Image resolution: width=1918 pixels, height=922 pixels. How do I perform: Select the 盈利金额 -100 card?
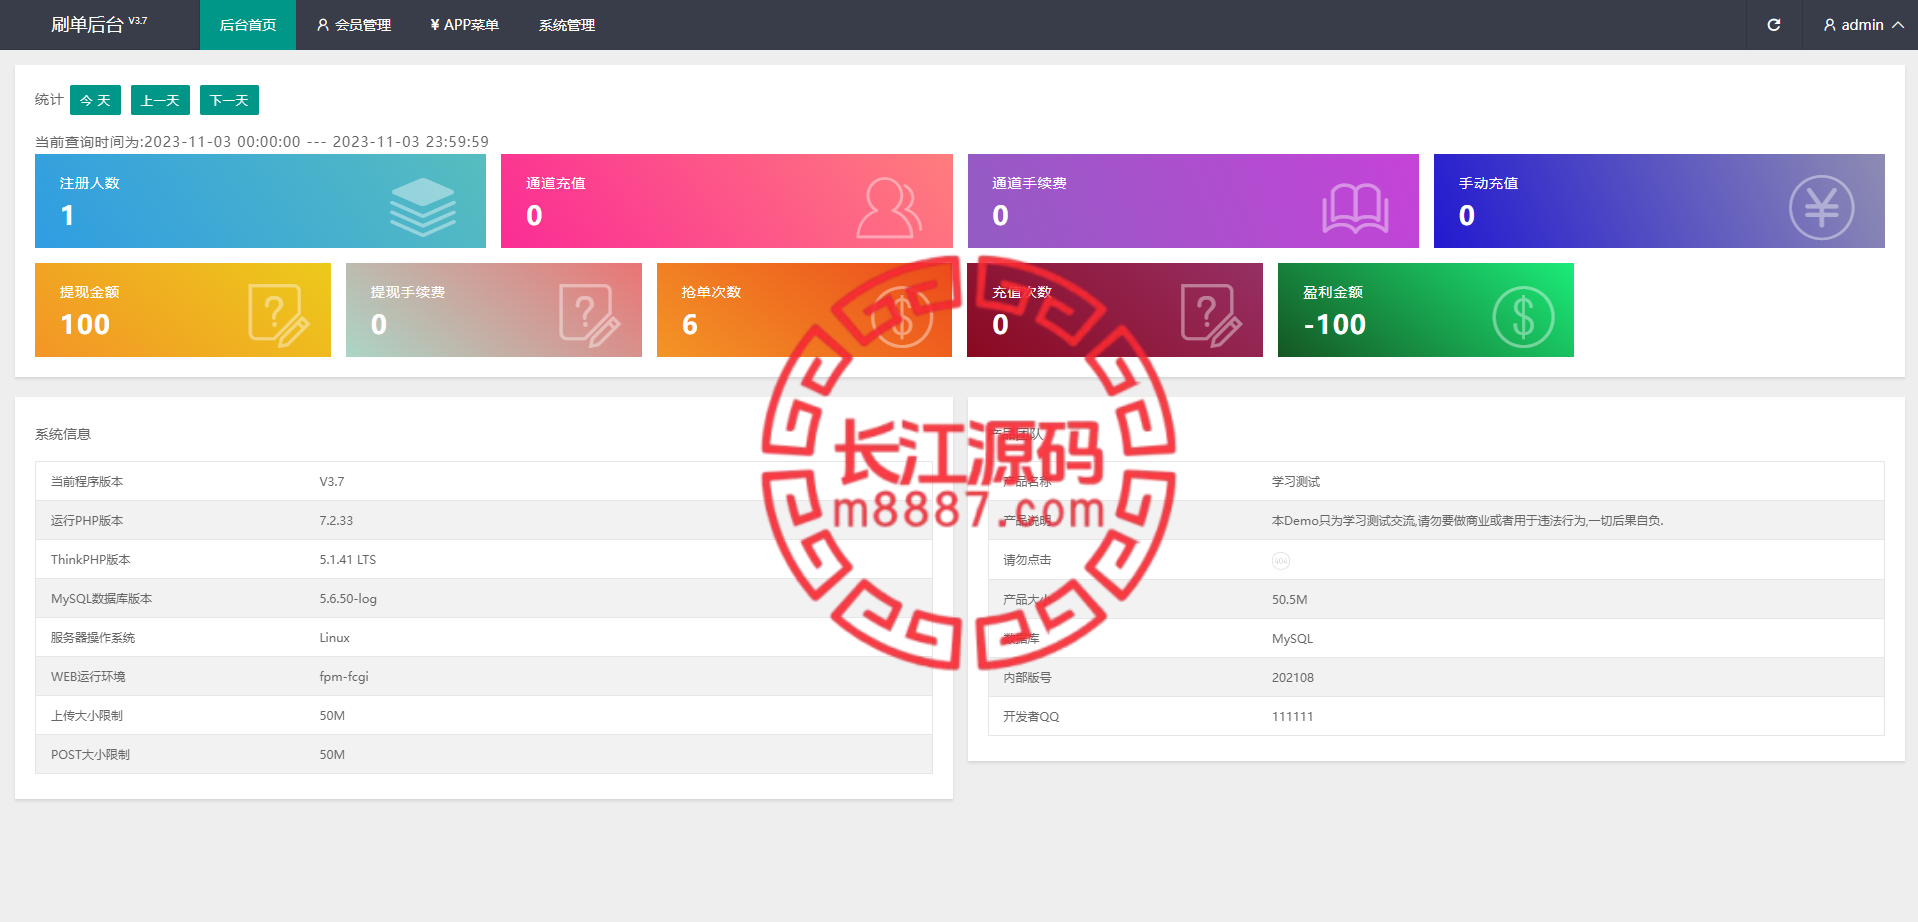pyautogui.click(x=1426, y=310)
